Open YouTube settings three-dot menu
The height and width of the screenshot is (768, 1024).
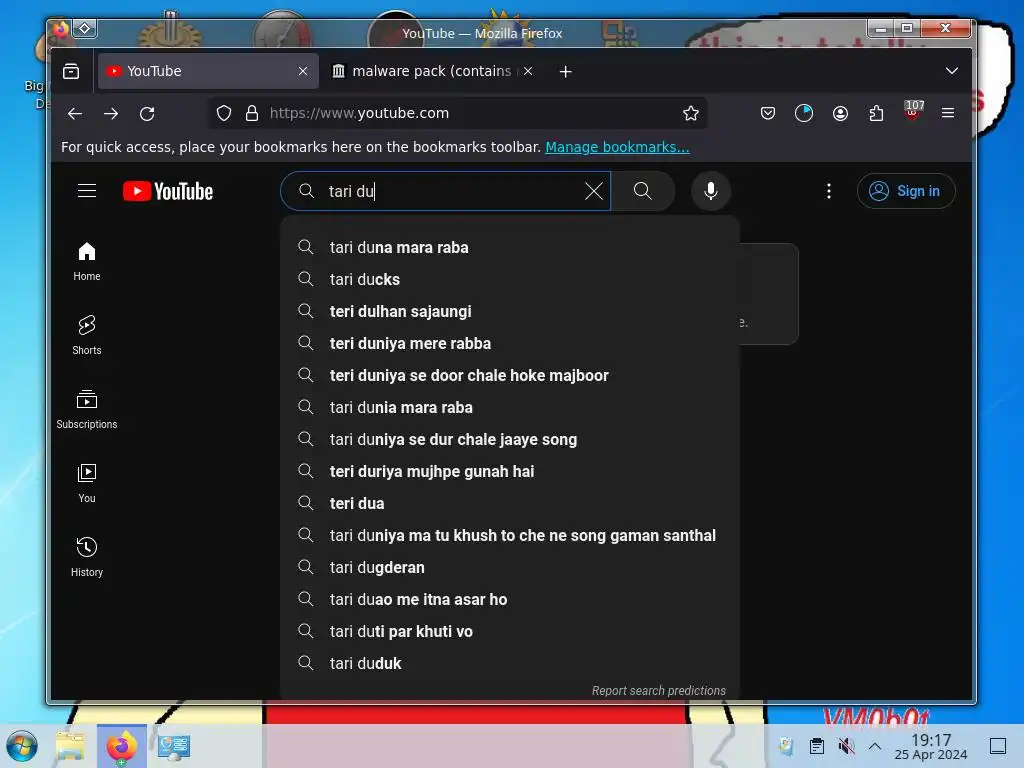(x=829, y=191)
